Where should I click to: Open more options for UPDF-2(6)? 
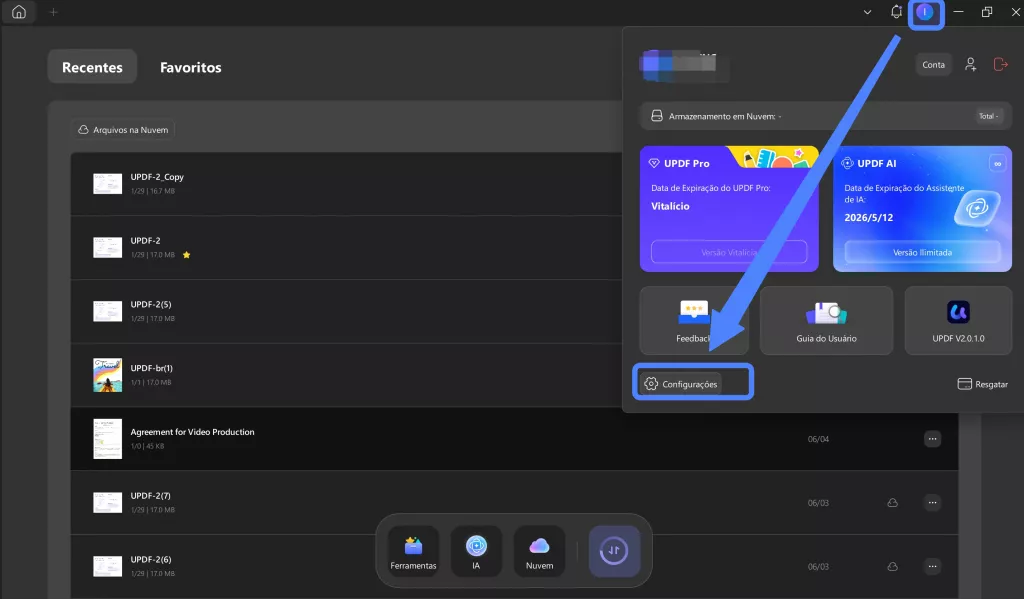pyautogui.click(x=933, y=566)
